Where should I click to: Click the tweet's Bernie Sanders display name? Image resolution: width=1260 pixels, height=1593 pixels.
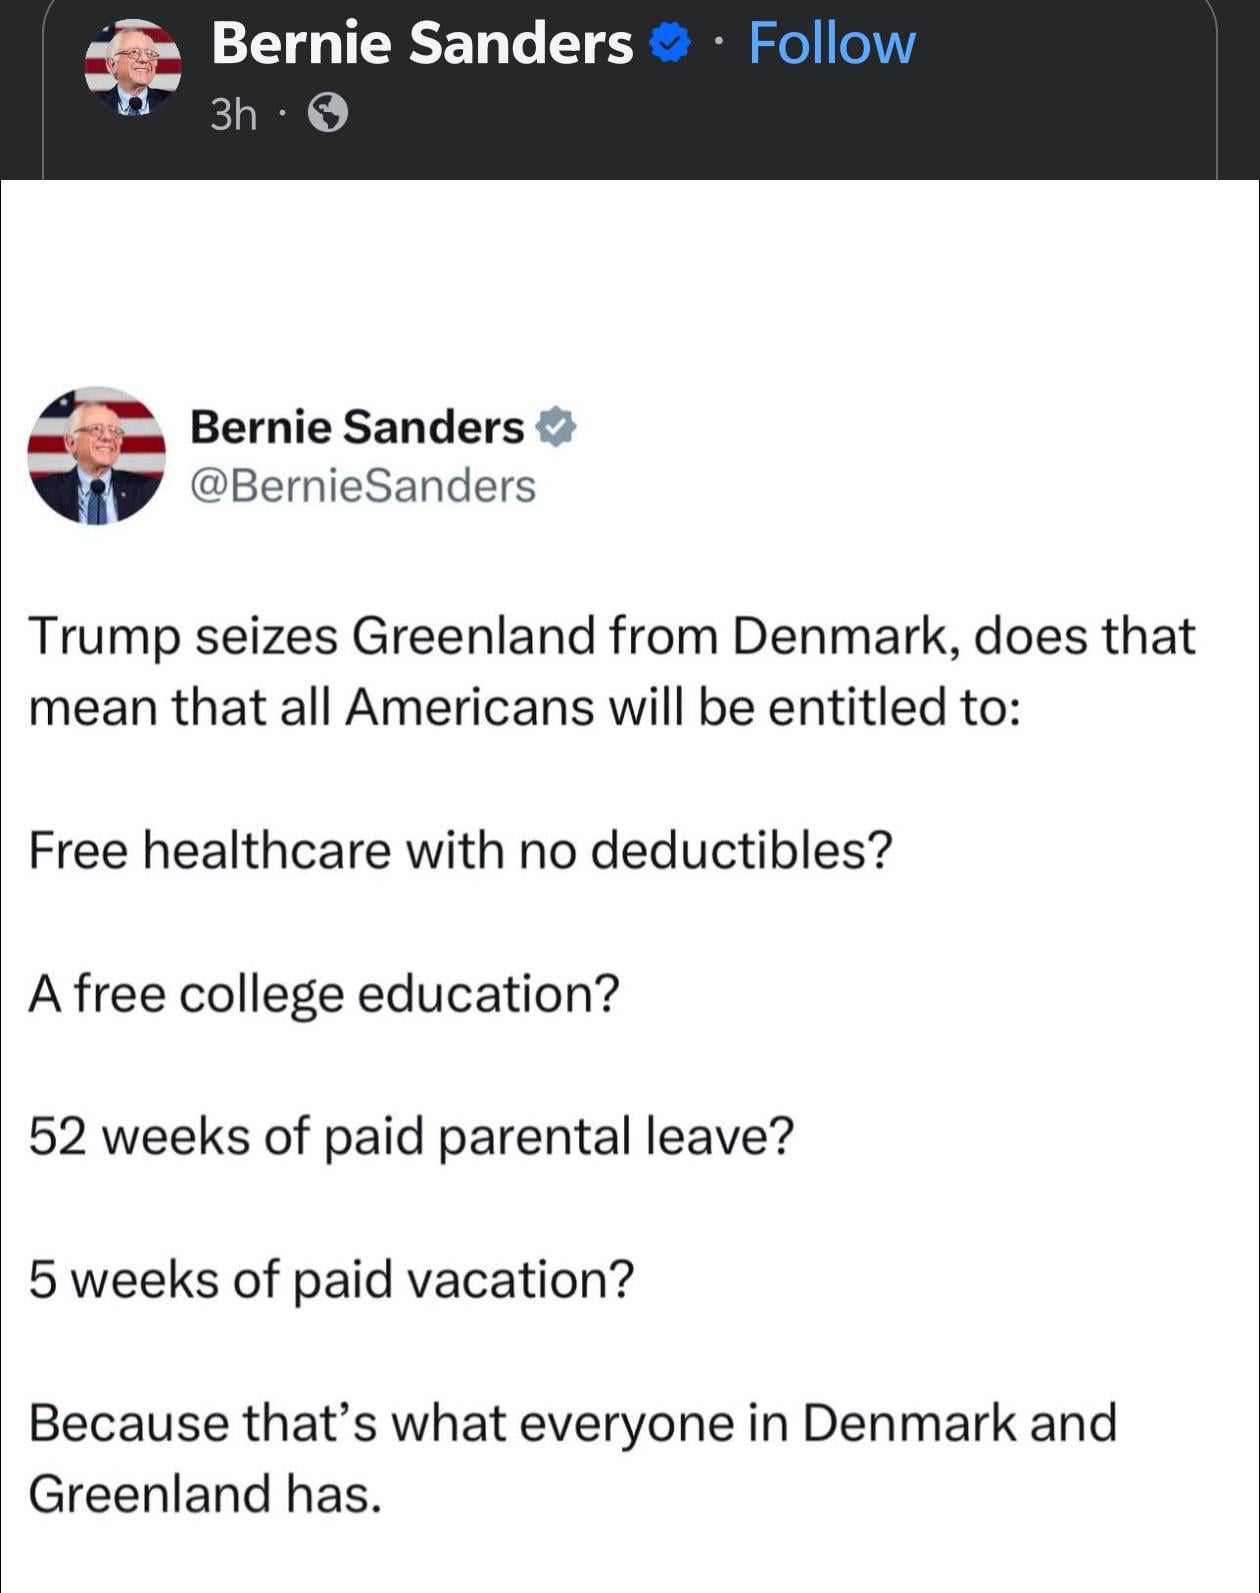coord(357,427)
